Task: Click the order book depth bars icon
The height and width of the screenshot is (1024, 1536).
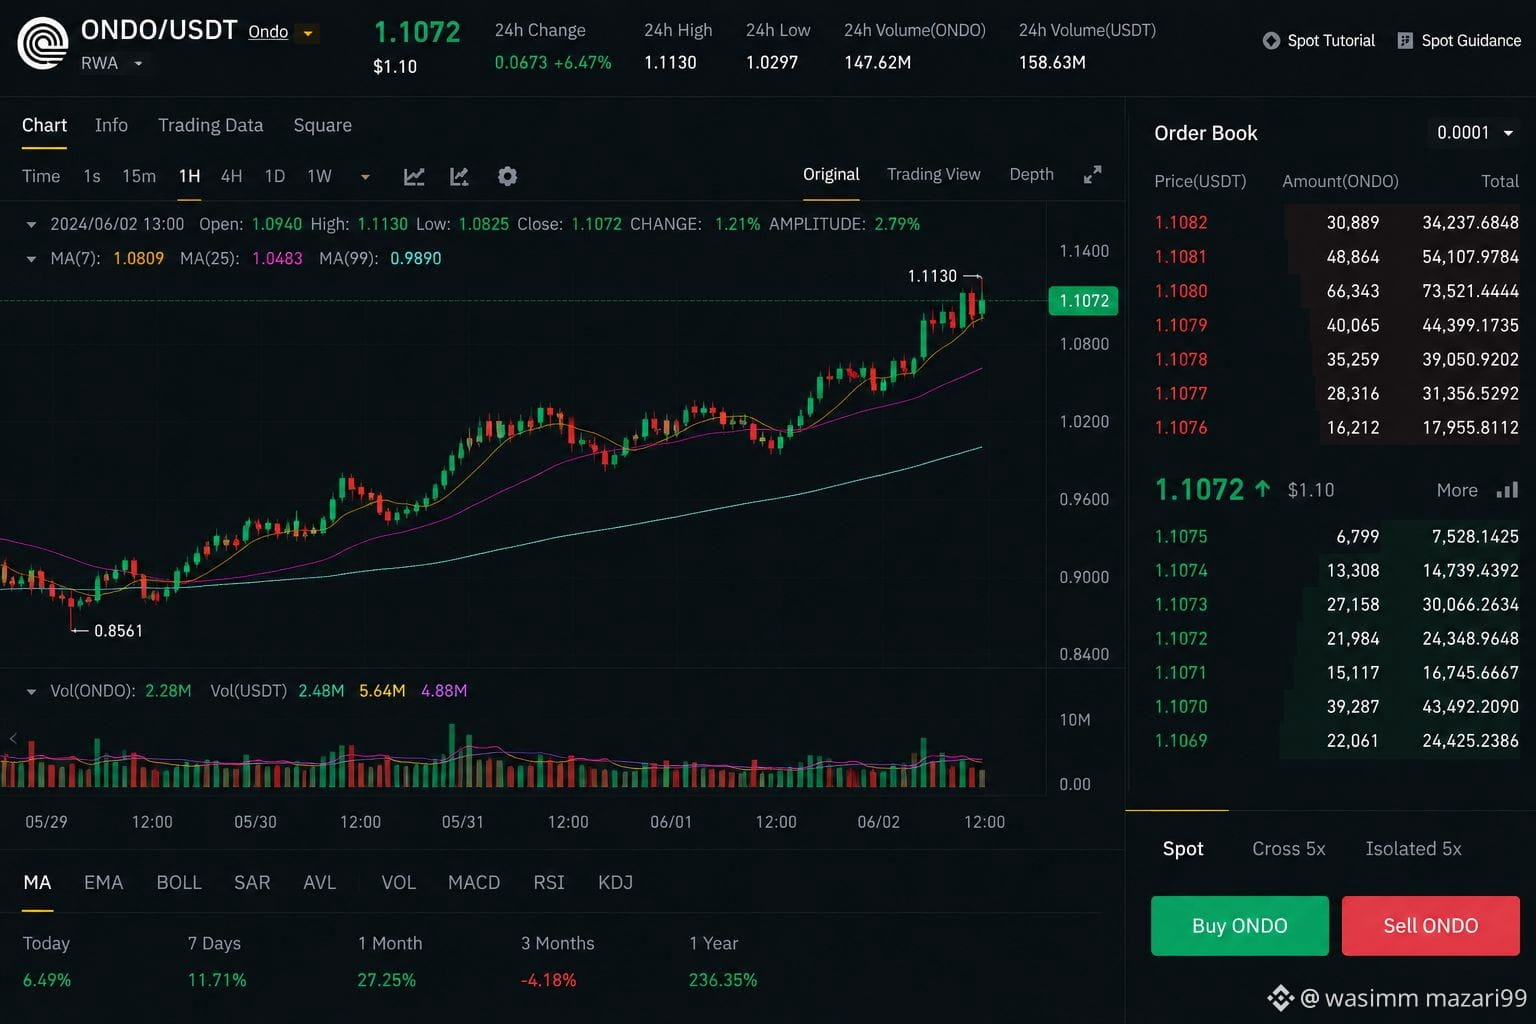Action: [1507, 490]
